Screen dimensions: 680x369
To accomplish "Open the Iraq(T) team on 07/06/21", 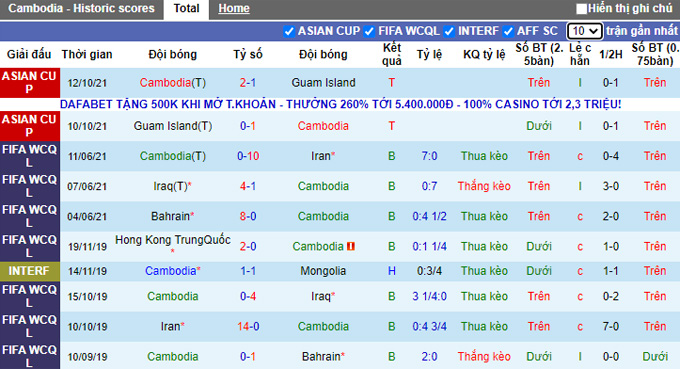I will point(172,186).
